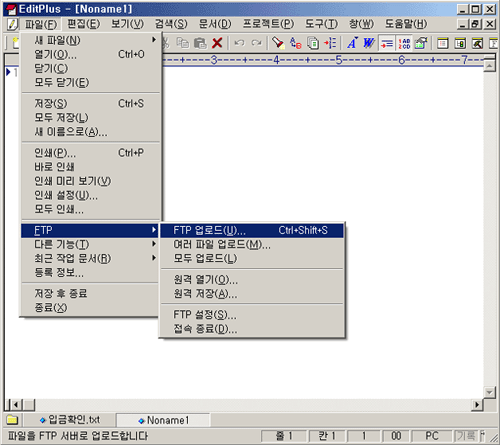Open the 파일(F) menu

click(x=41, y=24)
